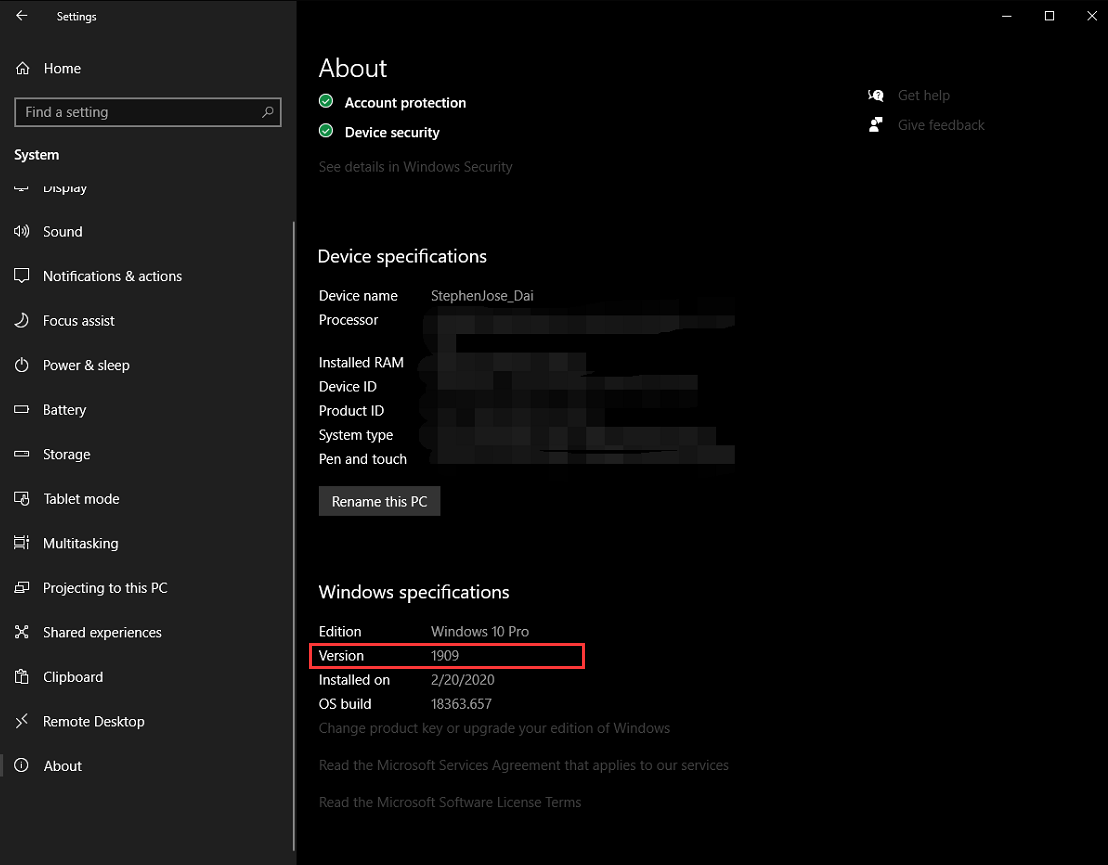Select Tablet mode in sidebar

[79, 498]
